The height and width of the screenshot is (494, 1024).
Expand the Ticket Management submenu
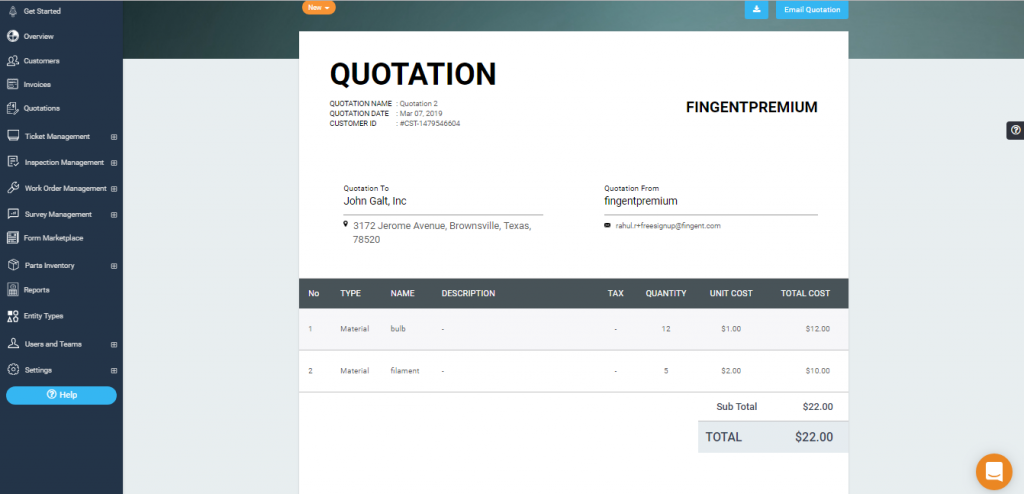pos(114,137)
